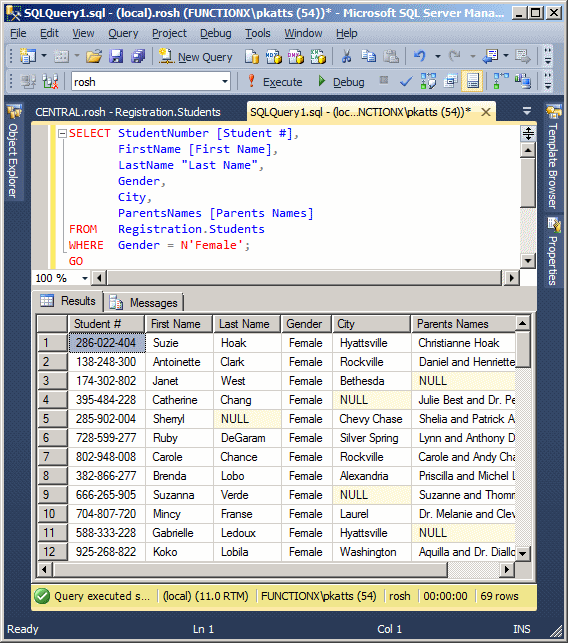568x643 pixels.
Task: Execute the current query
Action: 275,82
